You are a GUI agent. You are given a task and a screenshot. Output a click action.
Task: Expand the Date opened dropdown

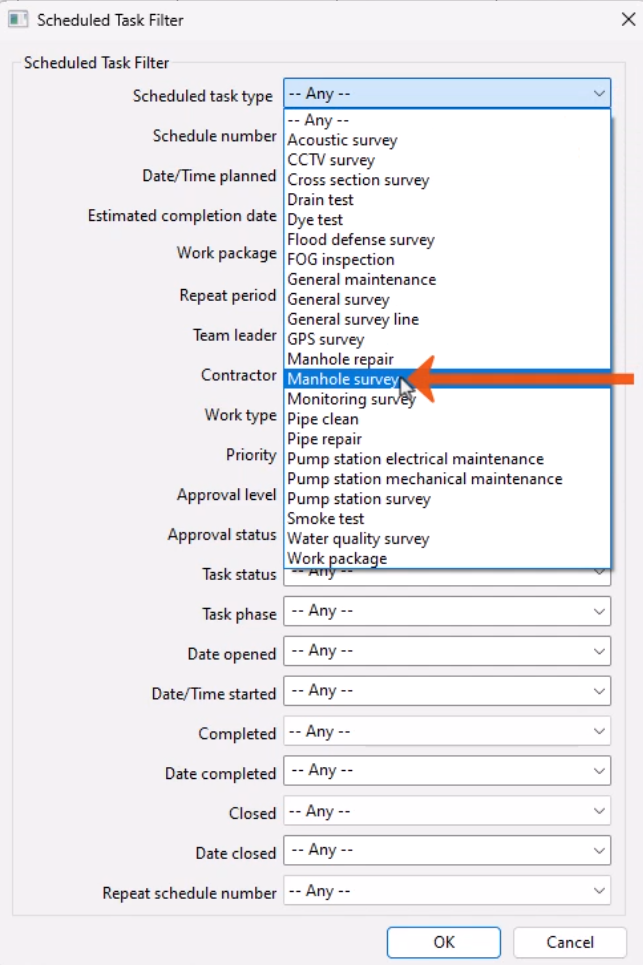tap(447, 651)
